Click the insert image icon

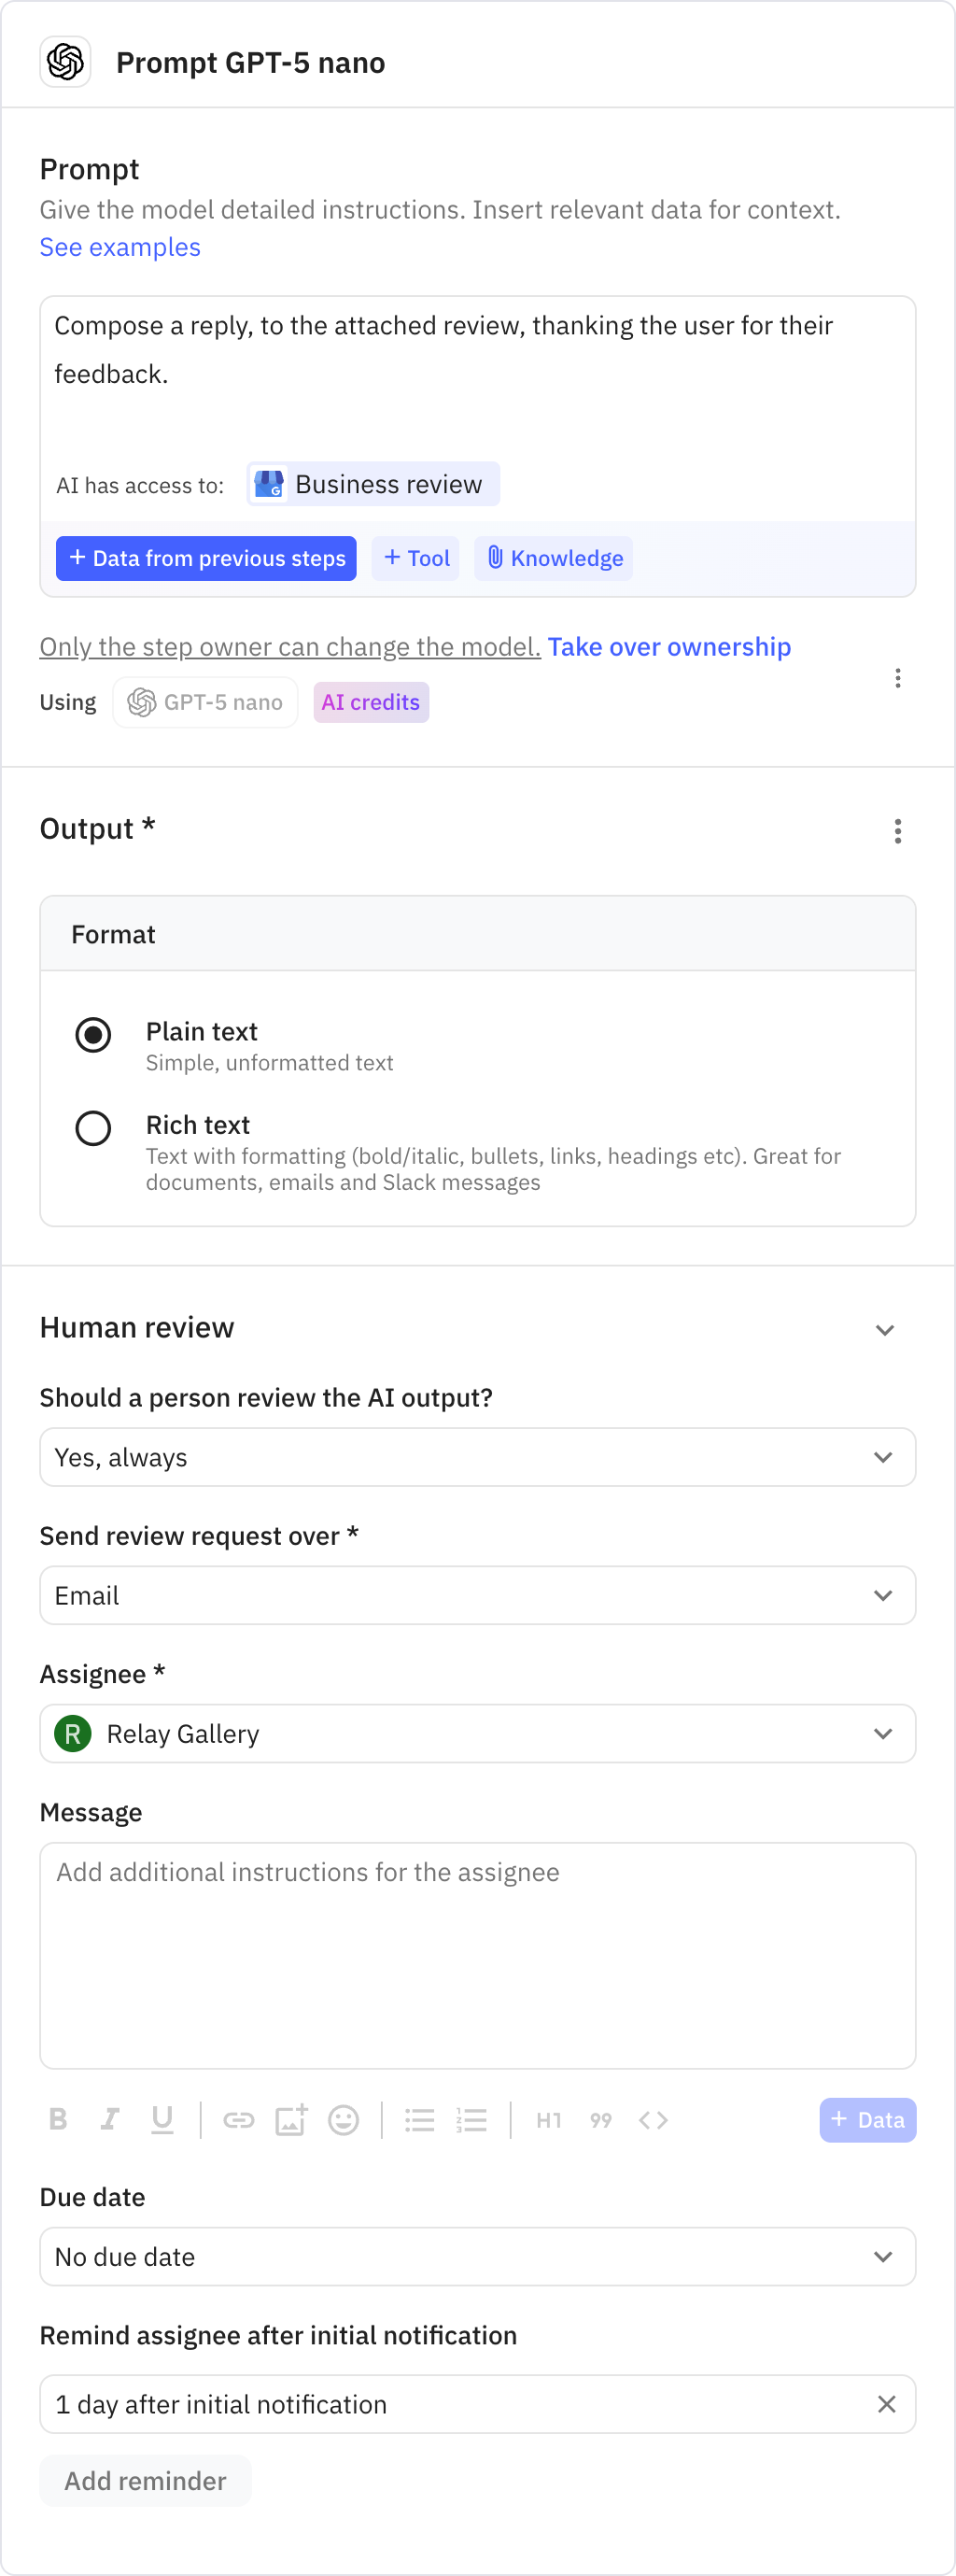291,2119
